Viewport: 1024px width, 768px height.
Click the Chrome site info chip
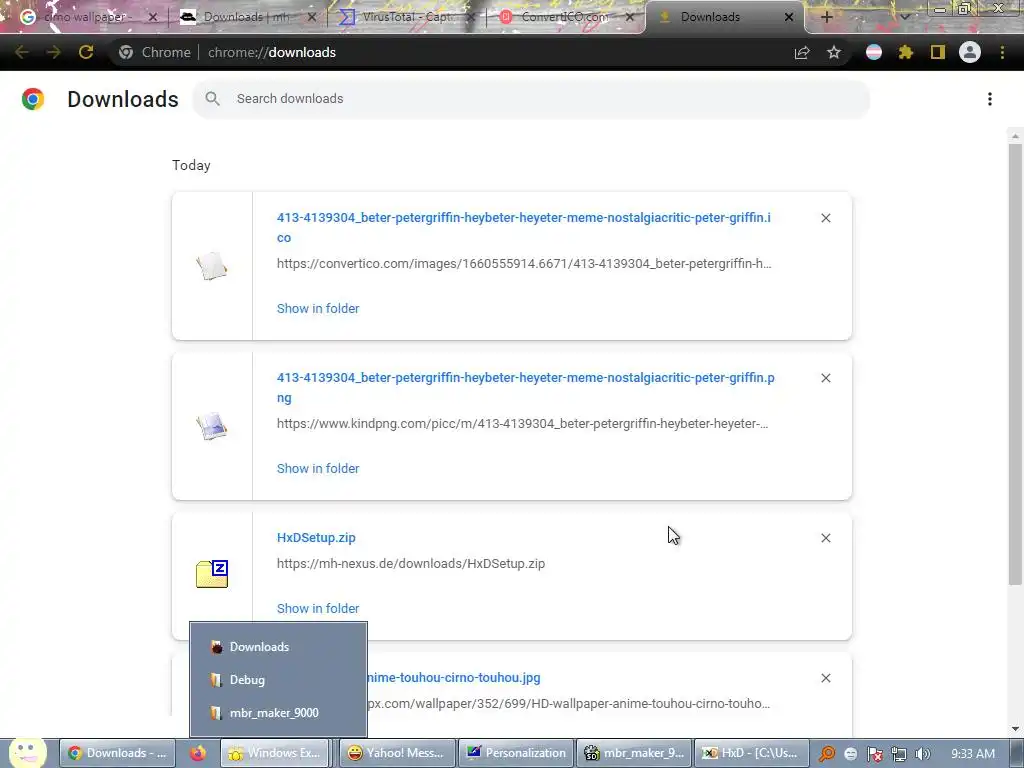(155, 52)
